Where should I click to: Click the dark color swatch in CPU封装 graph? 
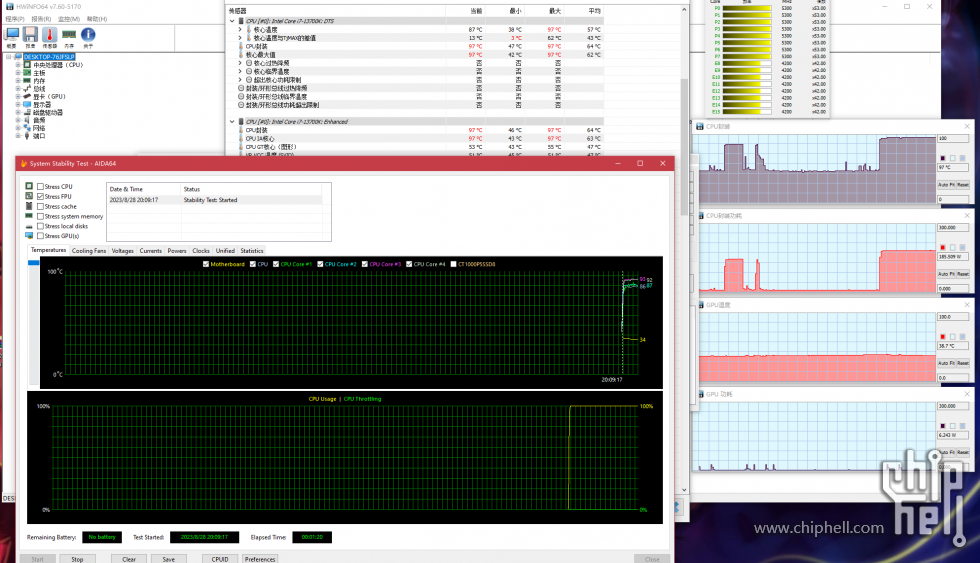[942, 158]
